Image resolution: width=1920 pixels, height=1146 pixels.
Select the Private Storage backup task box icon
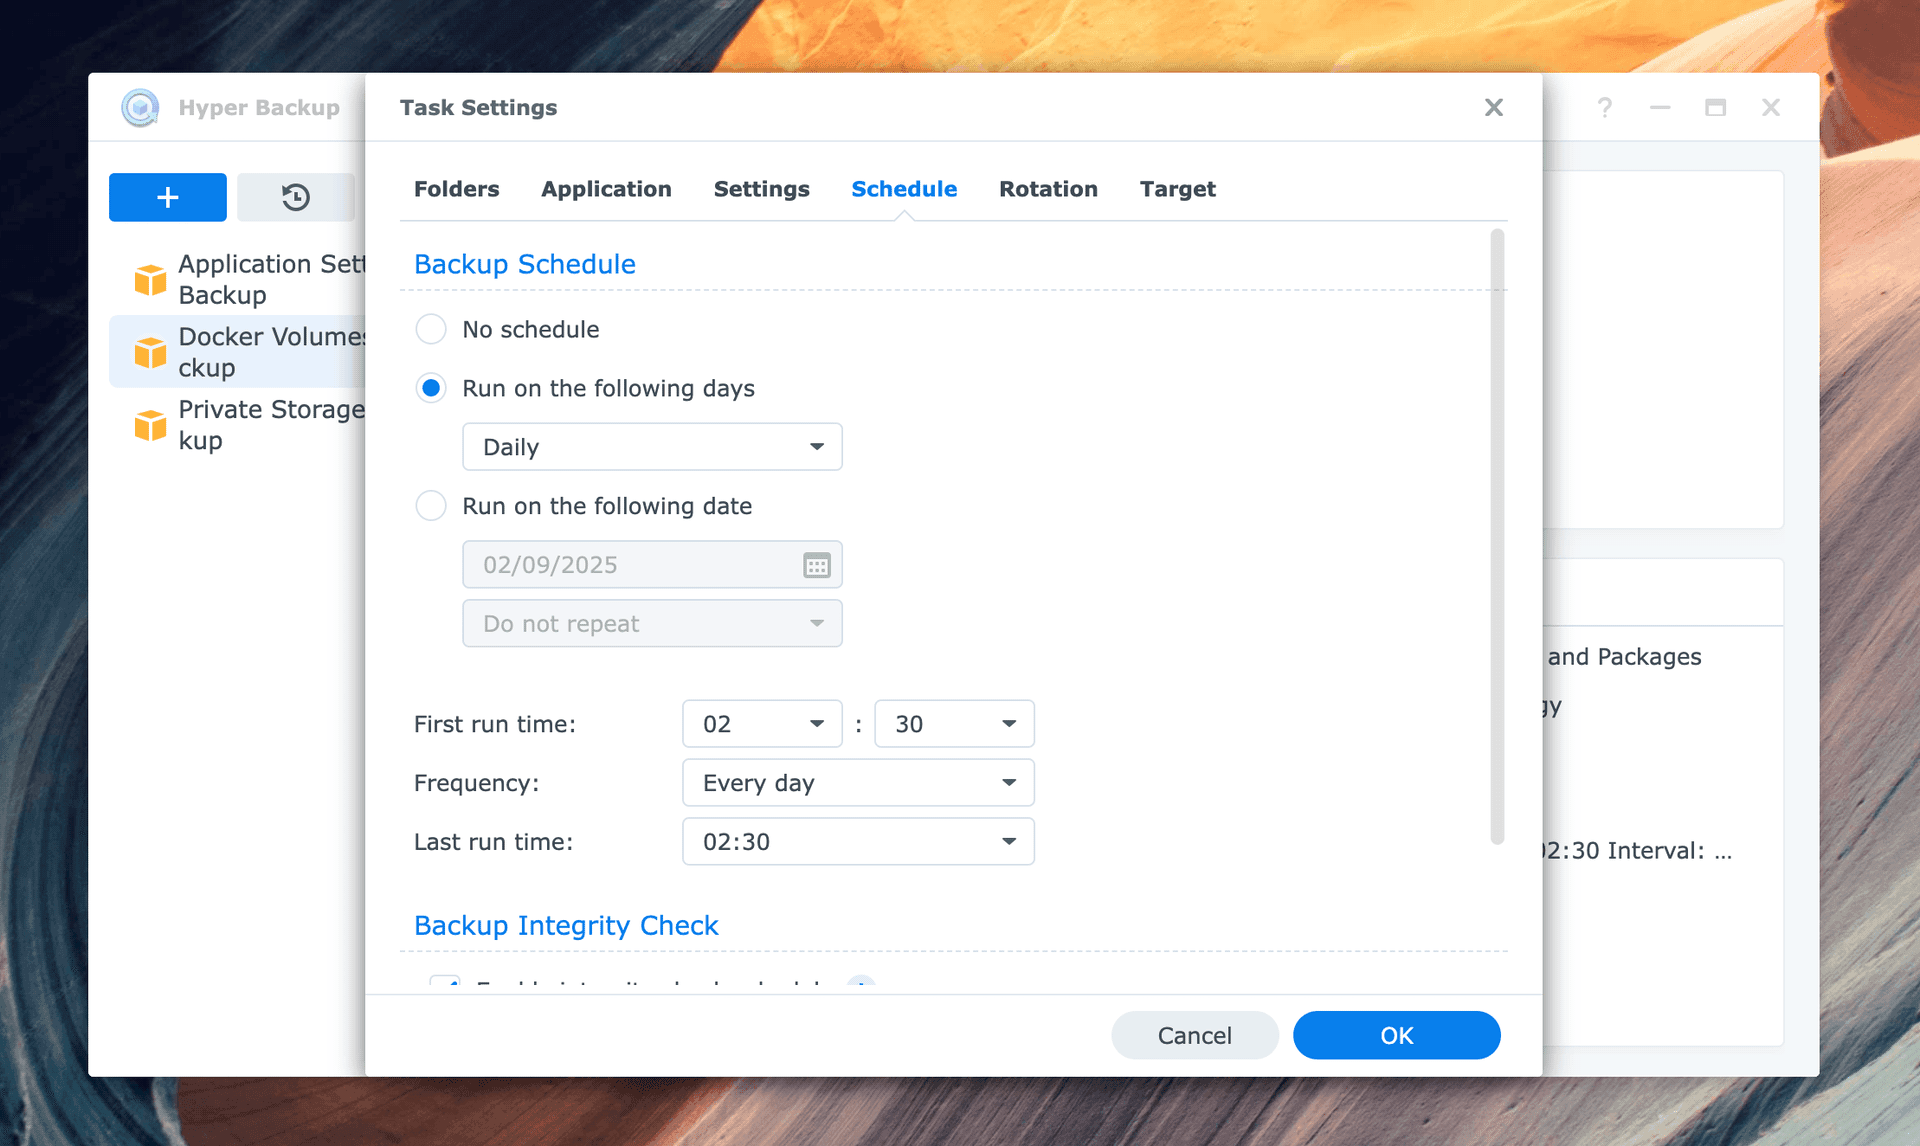pyautogui.click(x=150, y=425)
